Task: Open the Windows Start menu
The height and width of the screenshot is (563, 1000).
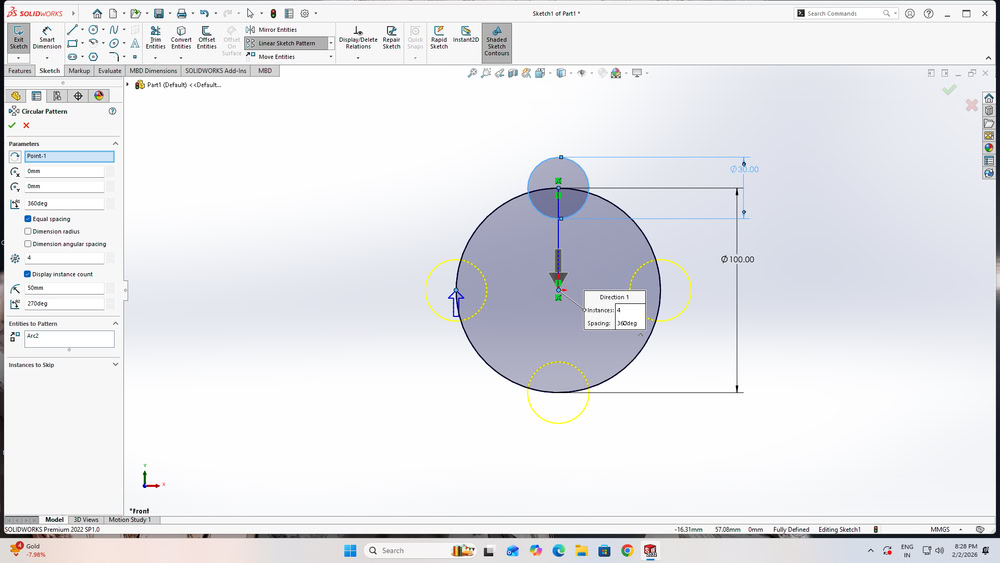Action: coord(350,551)
